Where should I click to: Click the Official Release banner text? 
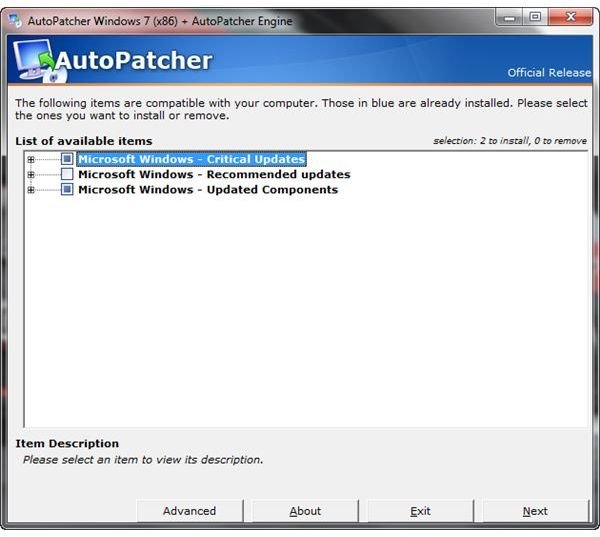(549, 73)
